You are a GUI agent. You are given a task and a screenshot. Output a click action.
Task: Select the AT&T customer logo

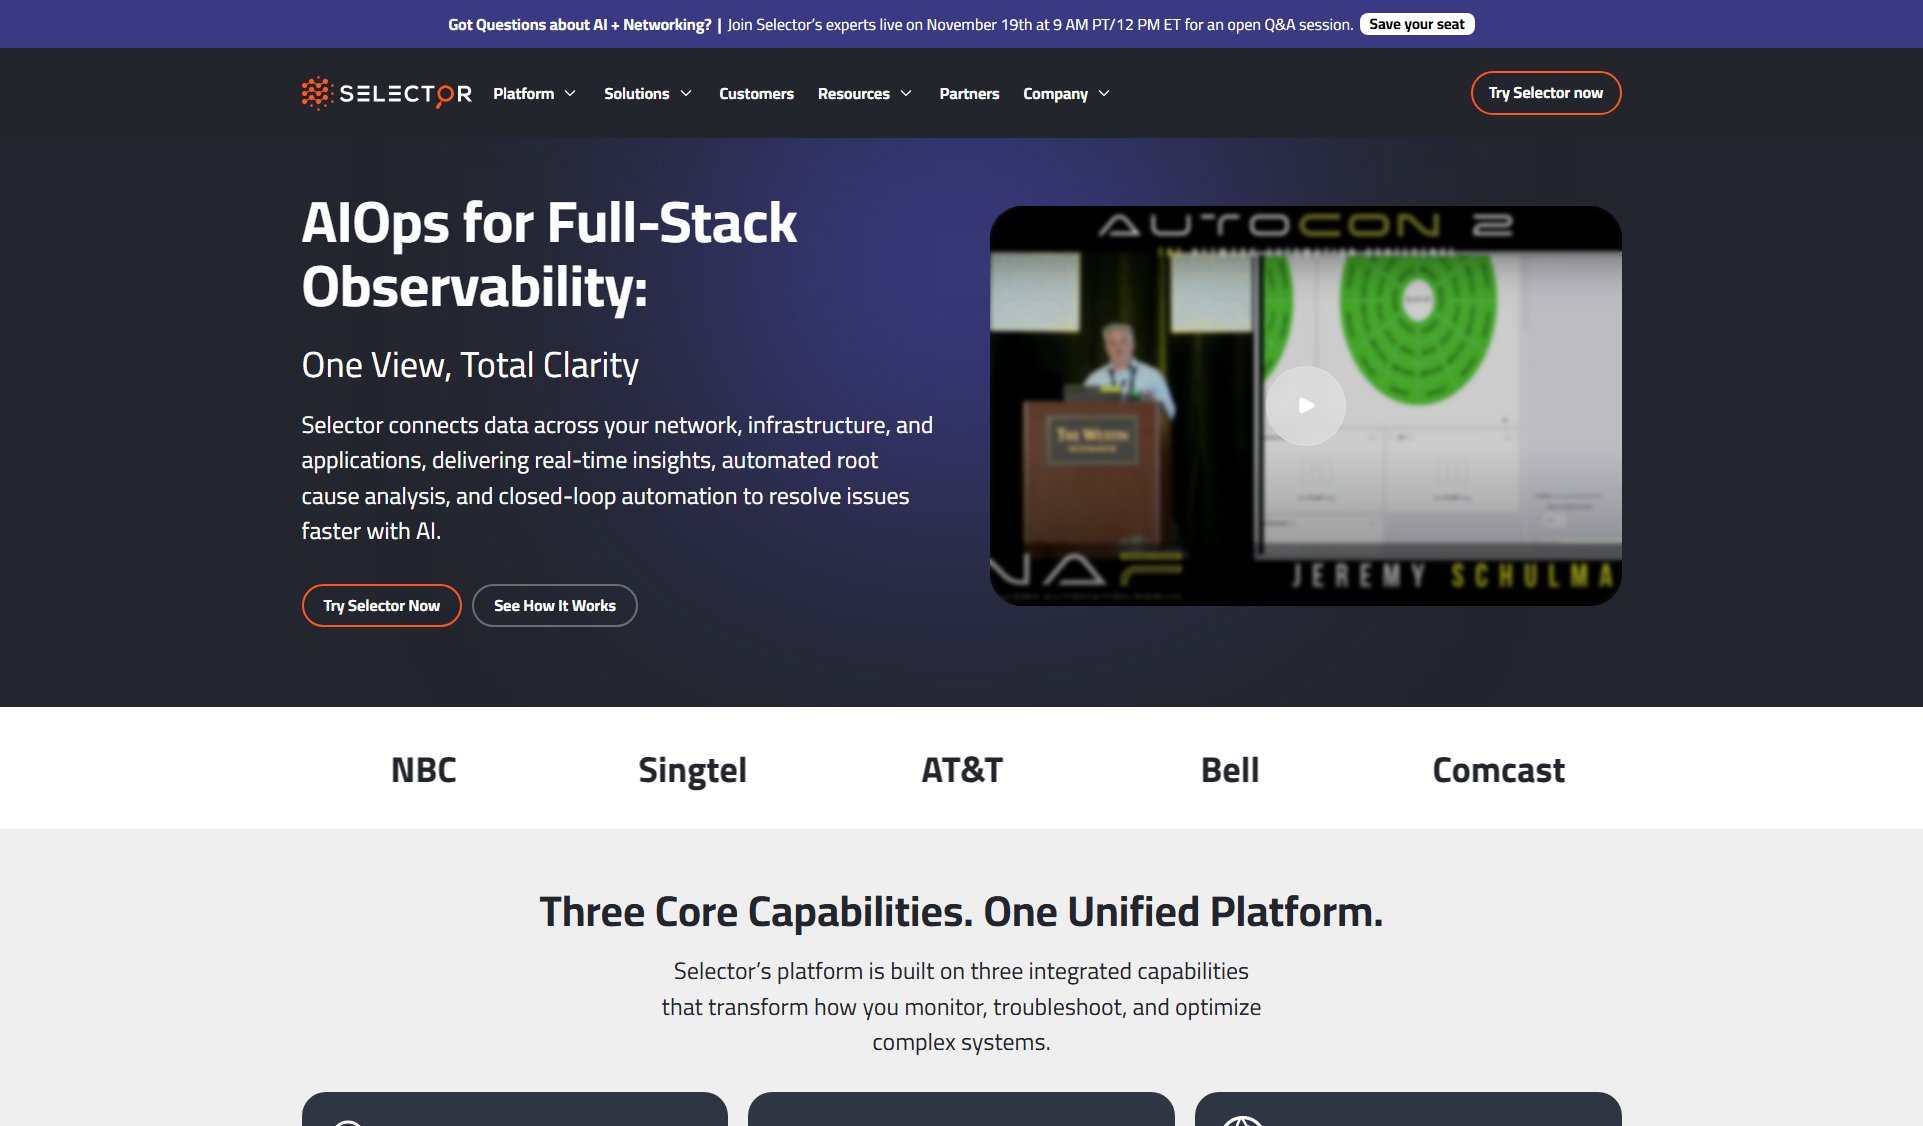961,769
